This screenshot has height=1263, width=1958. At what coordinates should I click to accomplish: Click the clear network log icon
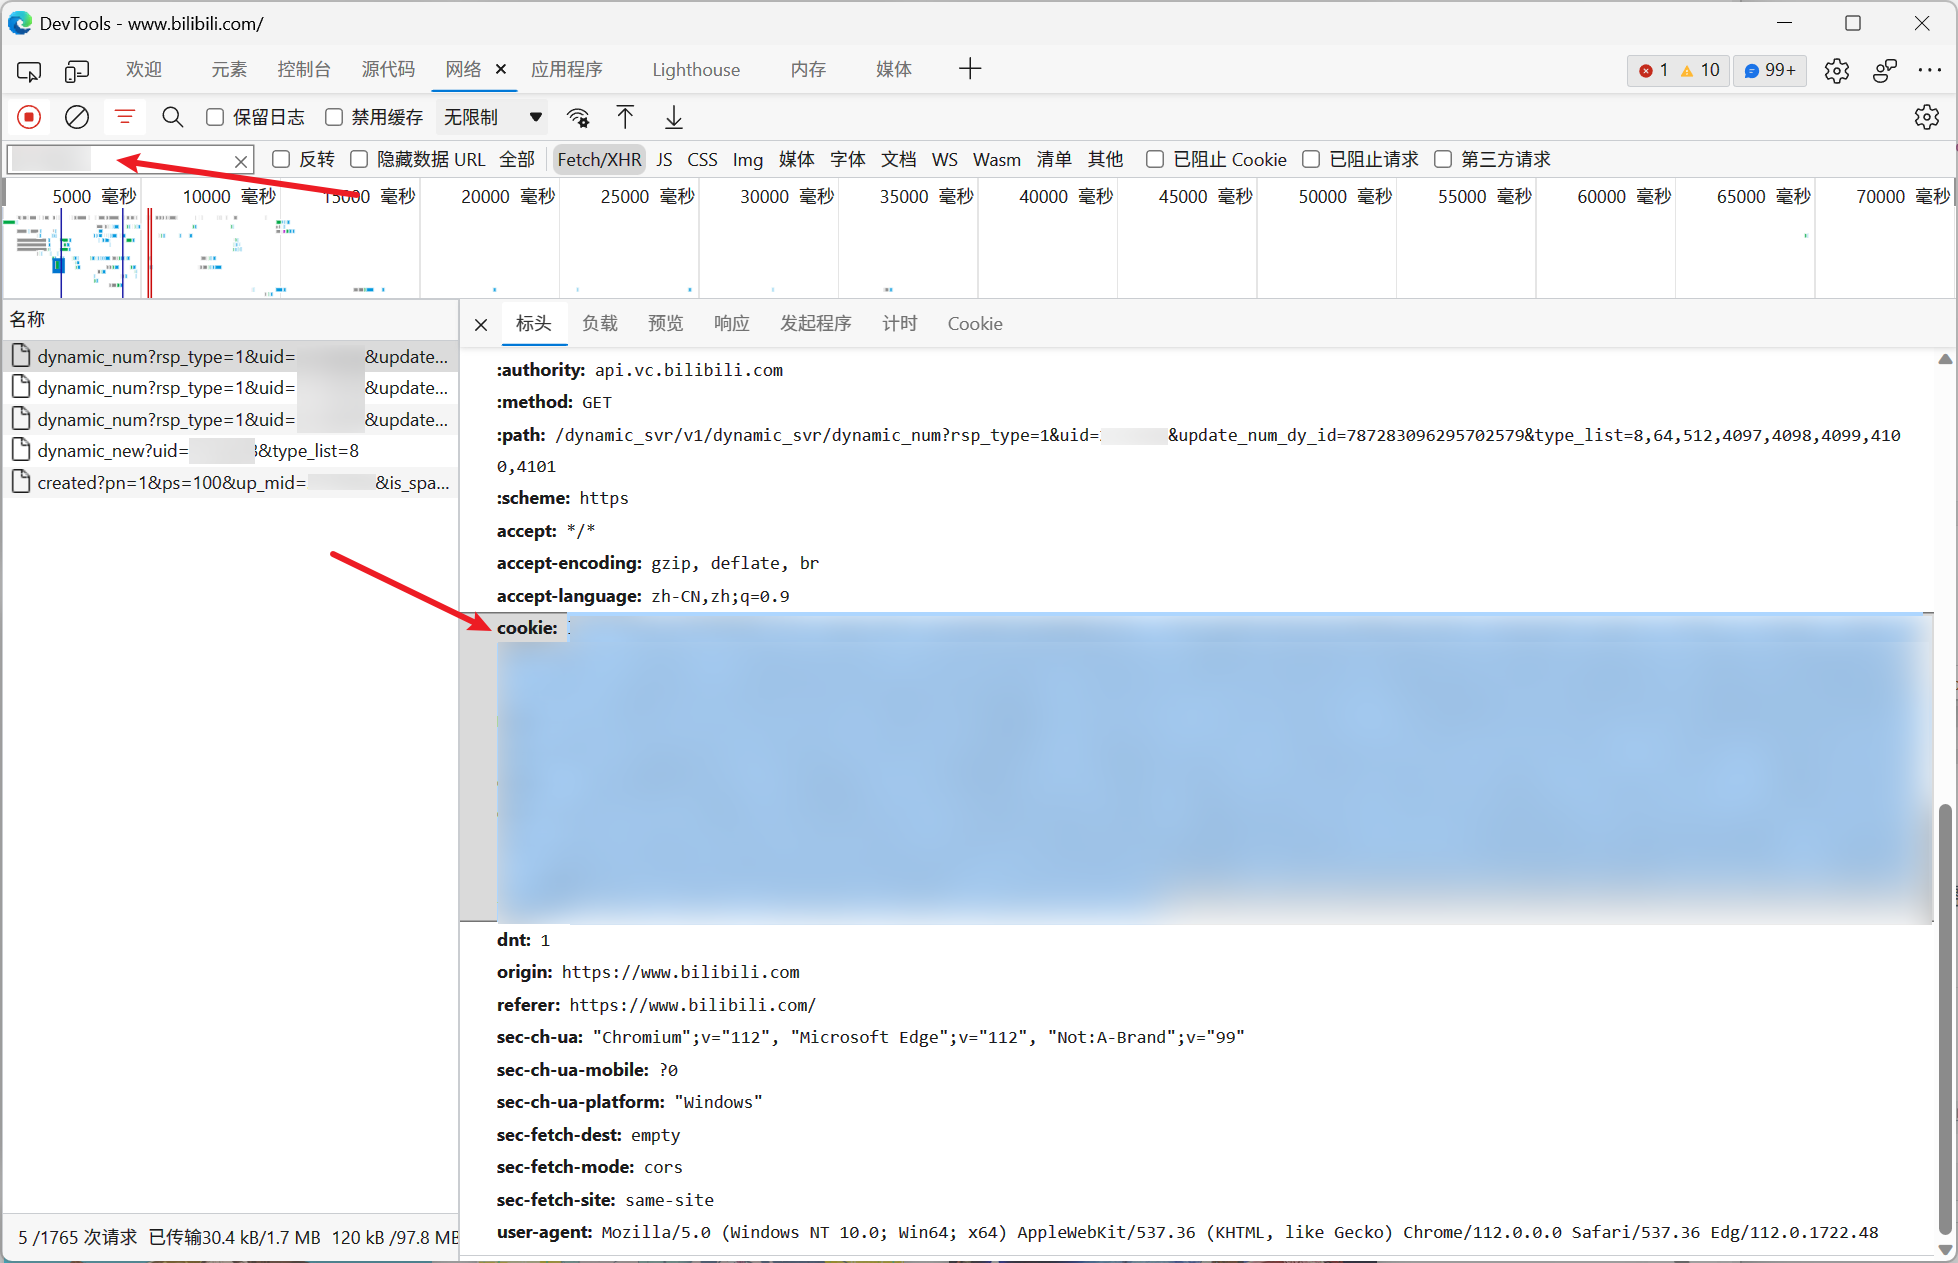tap(77, 117)
